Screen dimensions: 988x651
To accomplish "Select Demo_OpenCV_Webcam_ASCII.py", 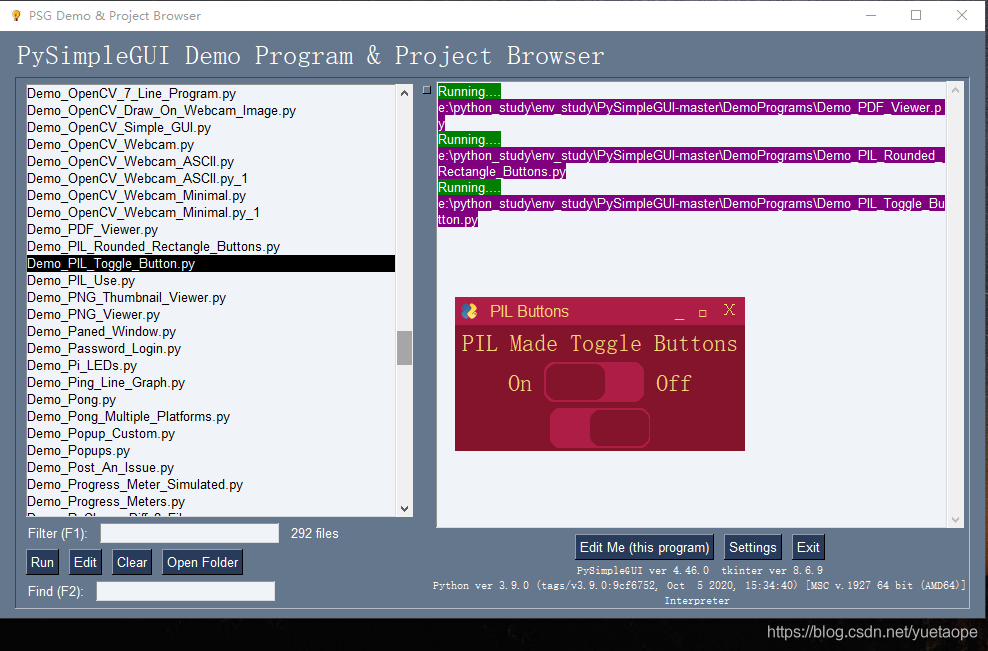I will [x=210, y=161].
